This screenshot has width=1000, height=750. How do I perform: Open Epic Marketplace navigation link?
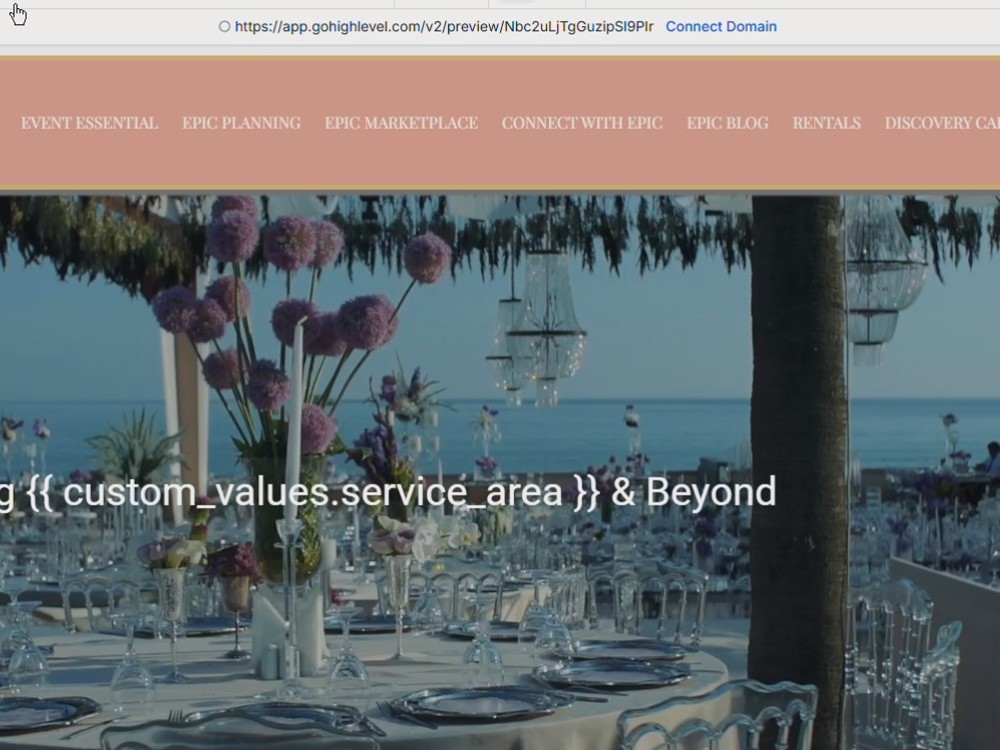pyautogui.click(x=401, y=123)
